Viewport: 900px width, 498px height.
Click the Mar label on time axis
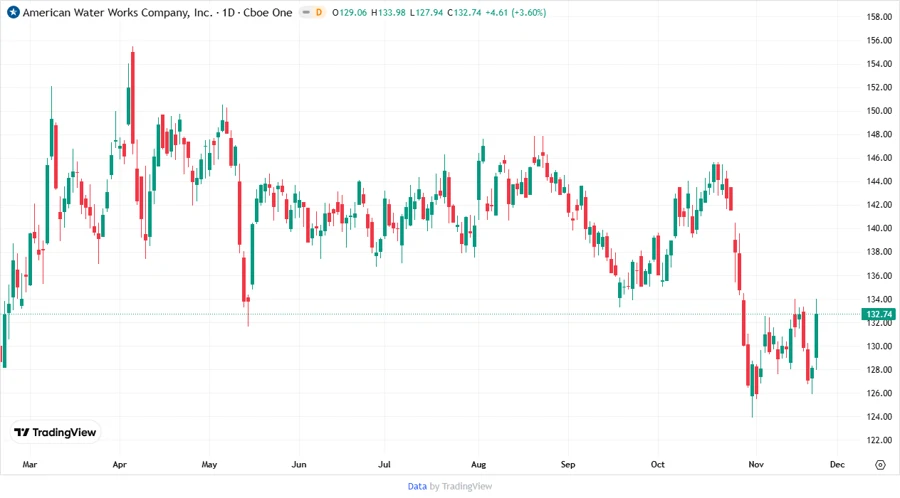click(30, 465)
